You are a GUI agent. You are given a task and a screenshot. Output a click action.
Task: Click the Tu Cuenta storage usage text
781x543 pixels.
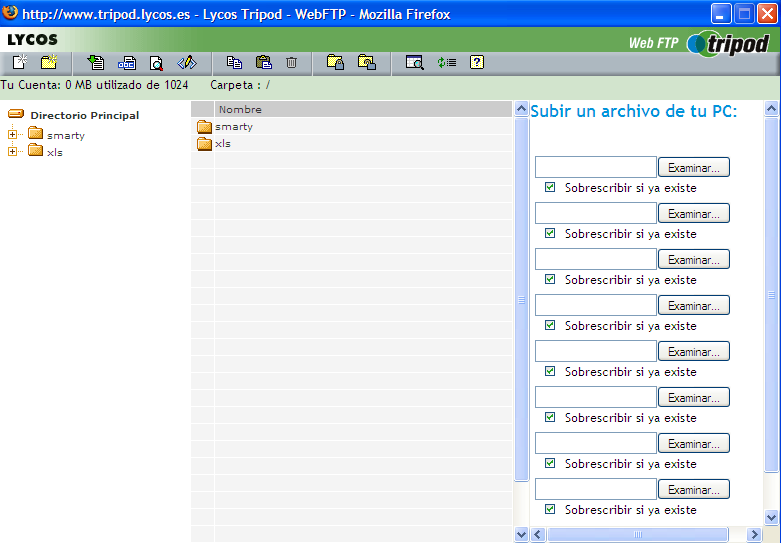pos(95,85)
